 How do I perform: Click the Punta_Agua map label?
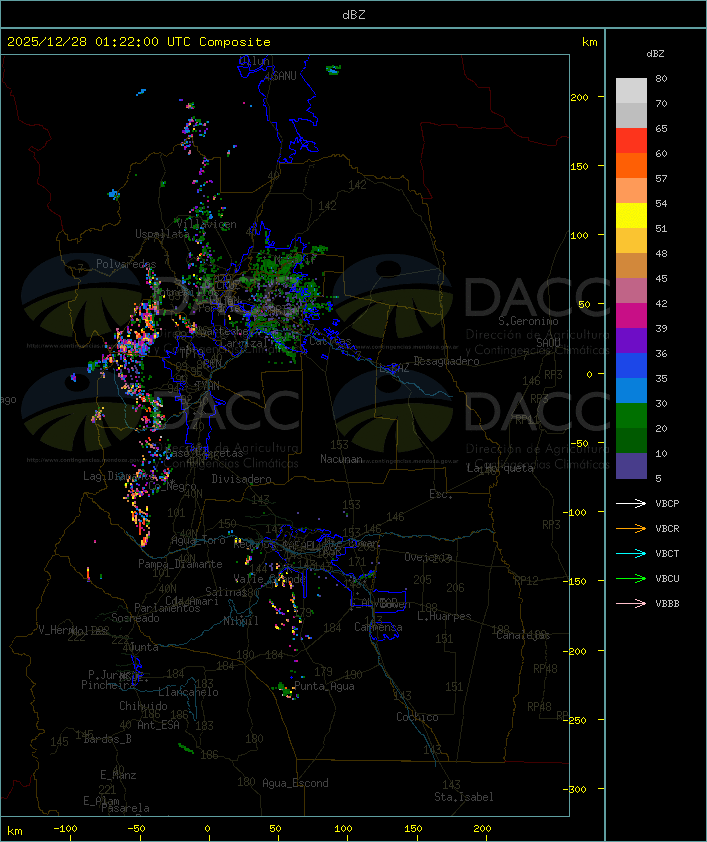tap(324, 686)
